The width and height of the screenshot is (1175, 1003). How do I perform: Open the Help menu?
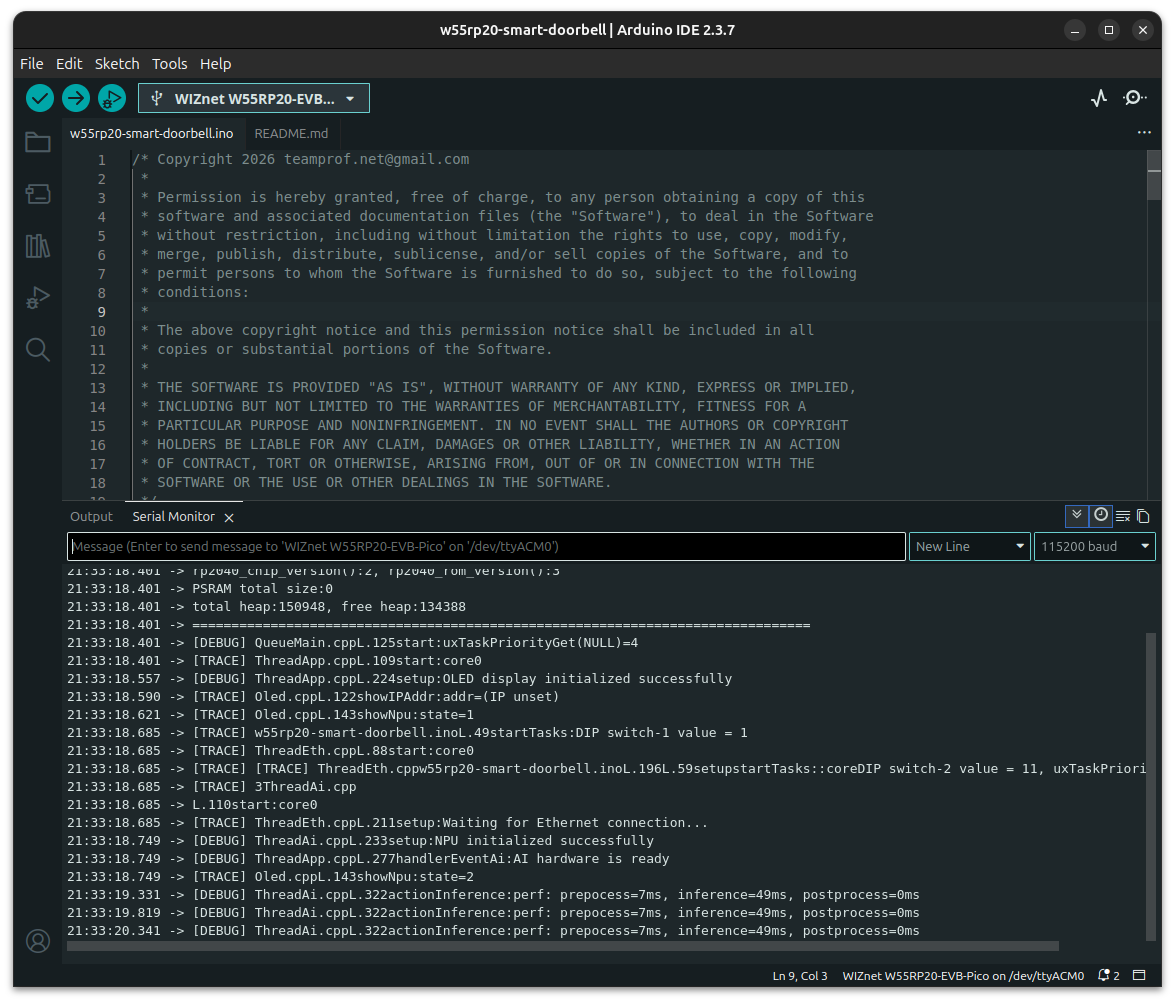tap(215, 64)
